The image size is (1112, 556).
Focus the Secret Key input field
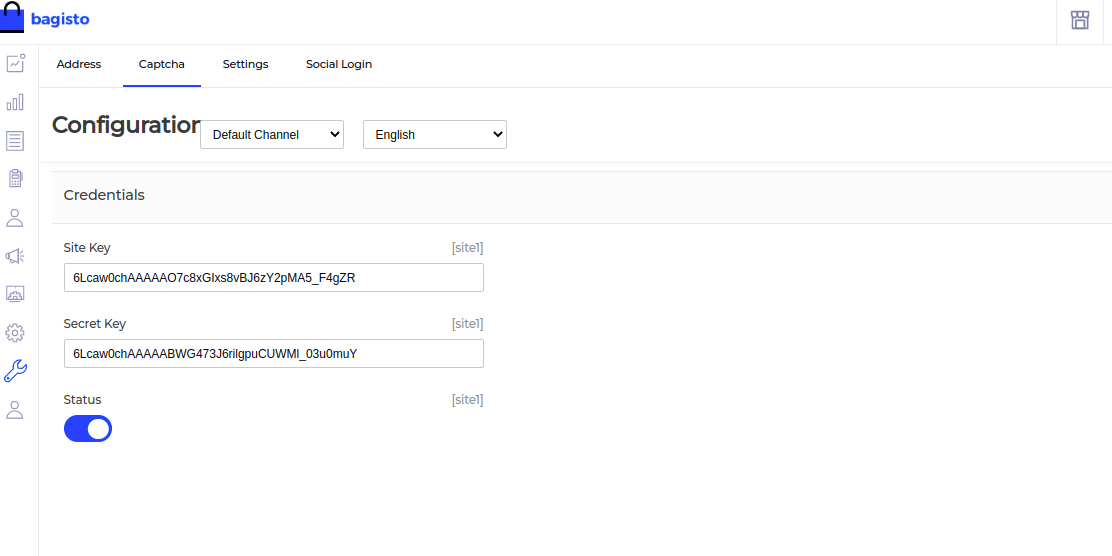pyautogui.click(x=273, y=354)
